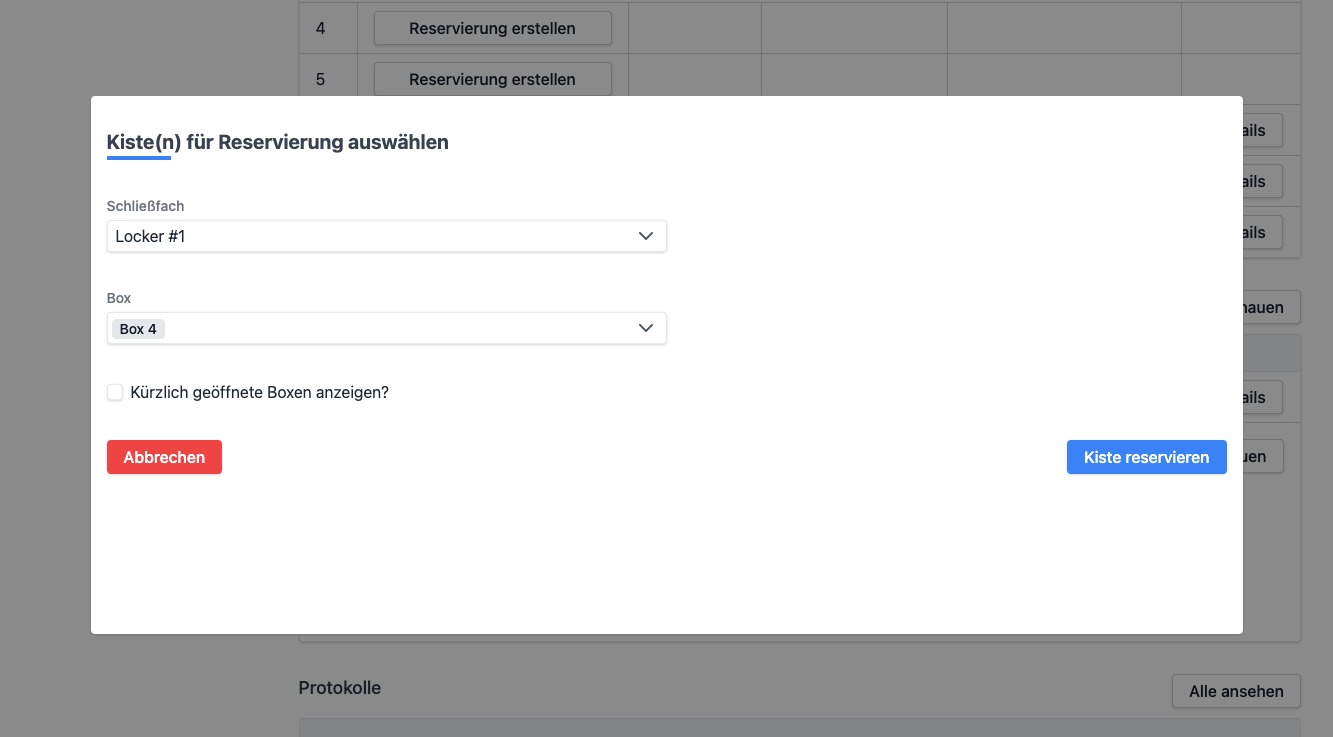This screenshot has height=737, width=1333.
Task: Click the 'Box' field label
Action: 119,298
